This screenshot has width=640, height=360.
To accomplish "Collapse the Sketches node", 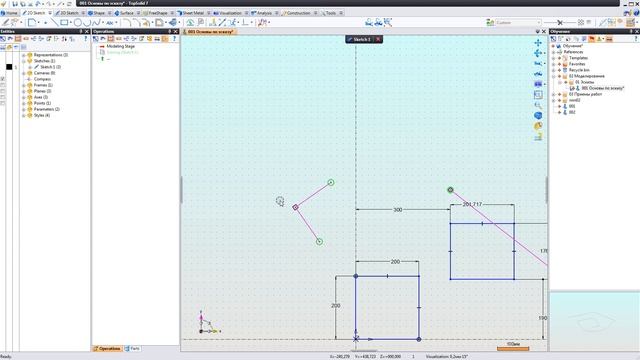I will (x=24, y=61).
